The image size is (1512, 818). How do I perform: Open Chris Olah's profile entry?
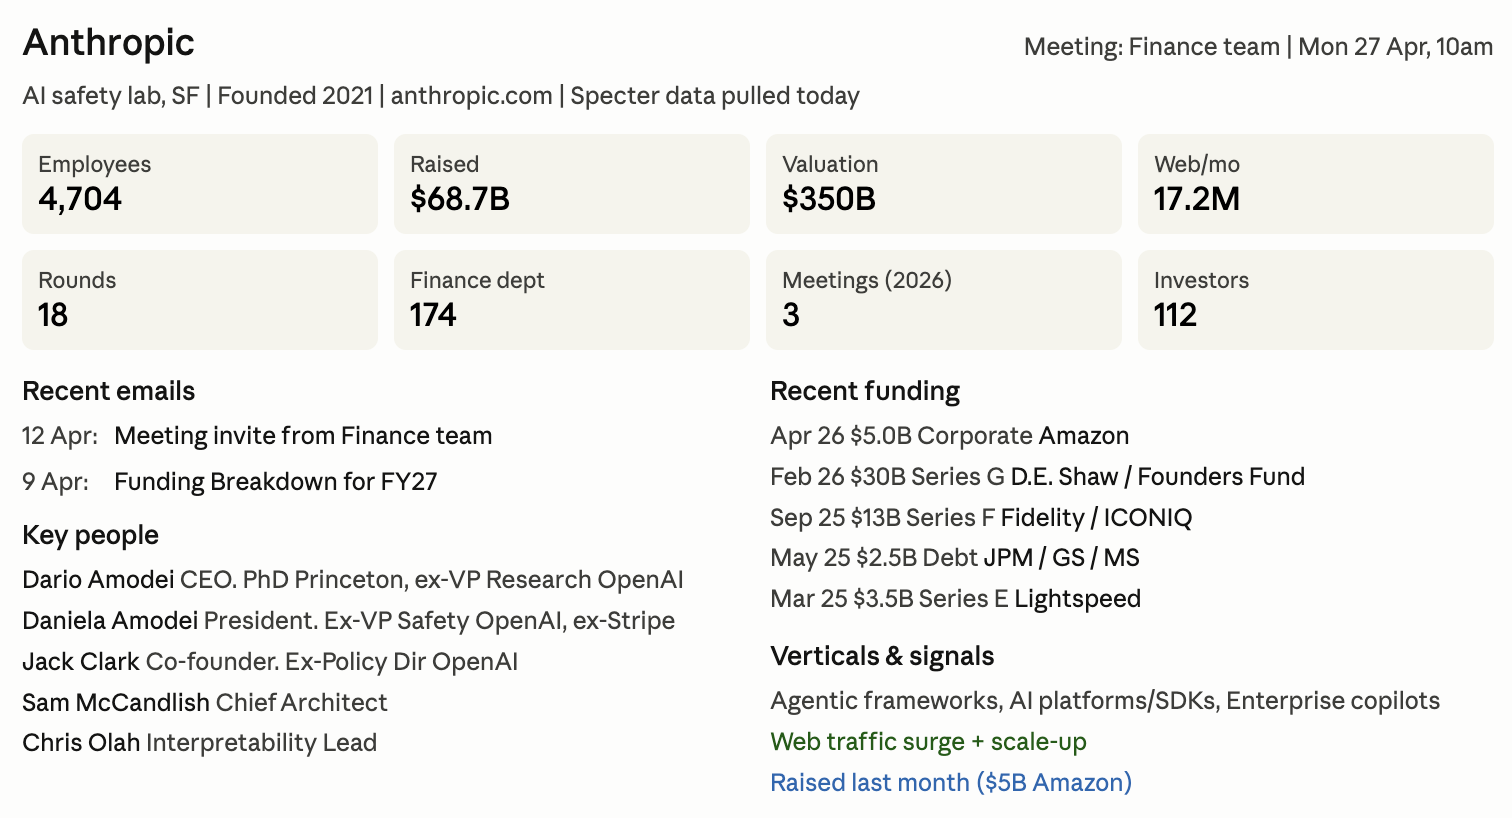click(81, 743)
